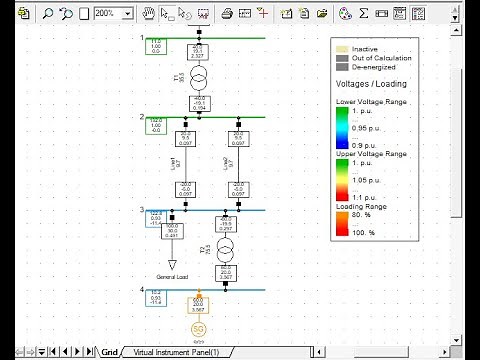Screen dimensions: 480x360
Task: Click the Inactive legend color swatch
Action: click(x=342, y=49)
